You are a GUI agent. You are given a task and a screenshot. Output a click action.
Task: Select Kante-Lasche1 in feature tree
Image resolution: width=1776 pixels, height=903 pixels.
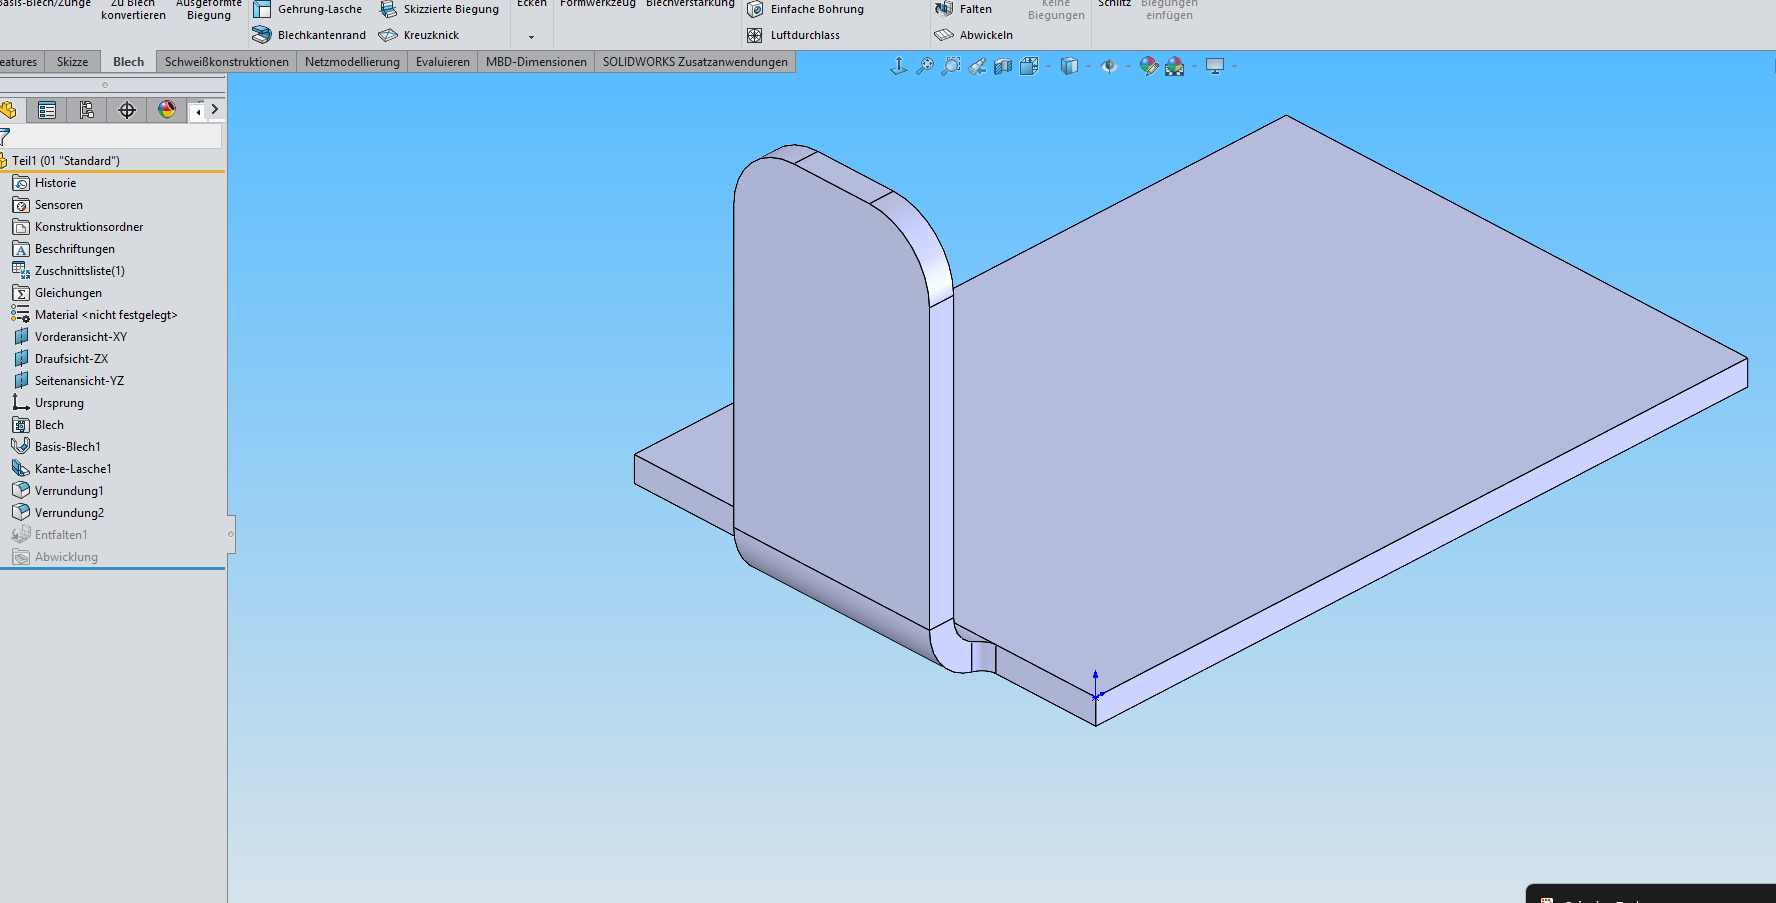click(x=73, y=469)
